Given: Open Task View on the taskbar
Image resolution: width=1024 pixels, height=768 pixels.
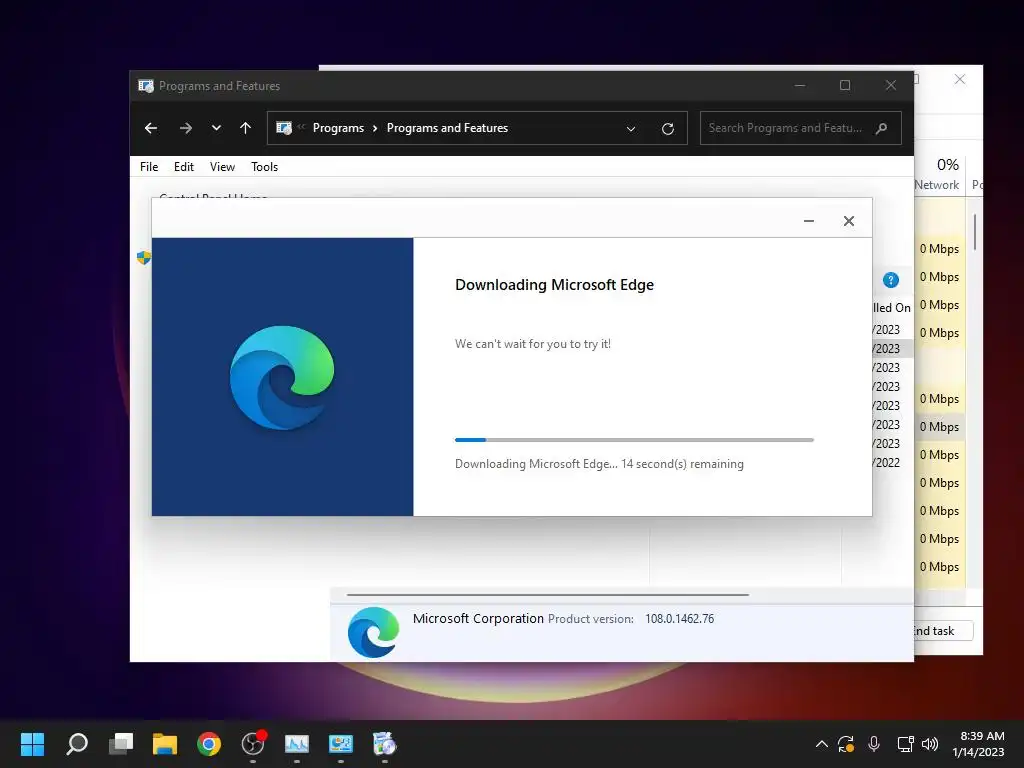Looking at the screenshot, I should click(x=121, y=744).
